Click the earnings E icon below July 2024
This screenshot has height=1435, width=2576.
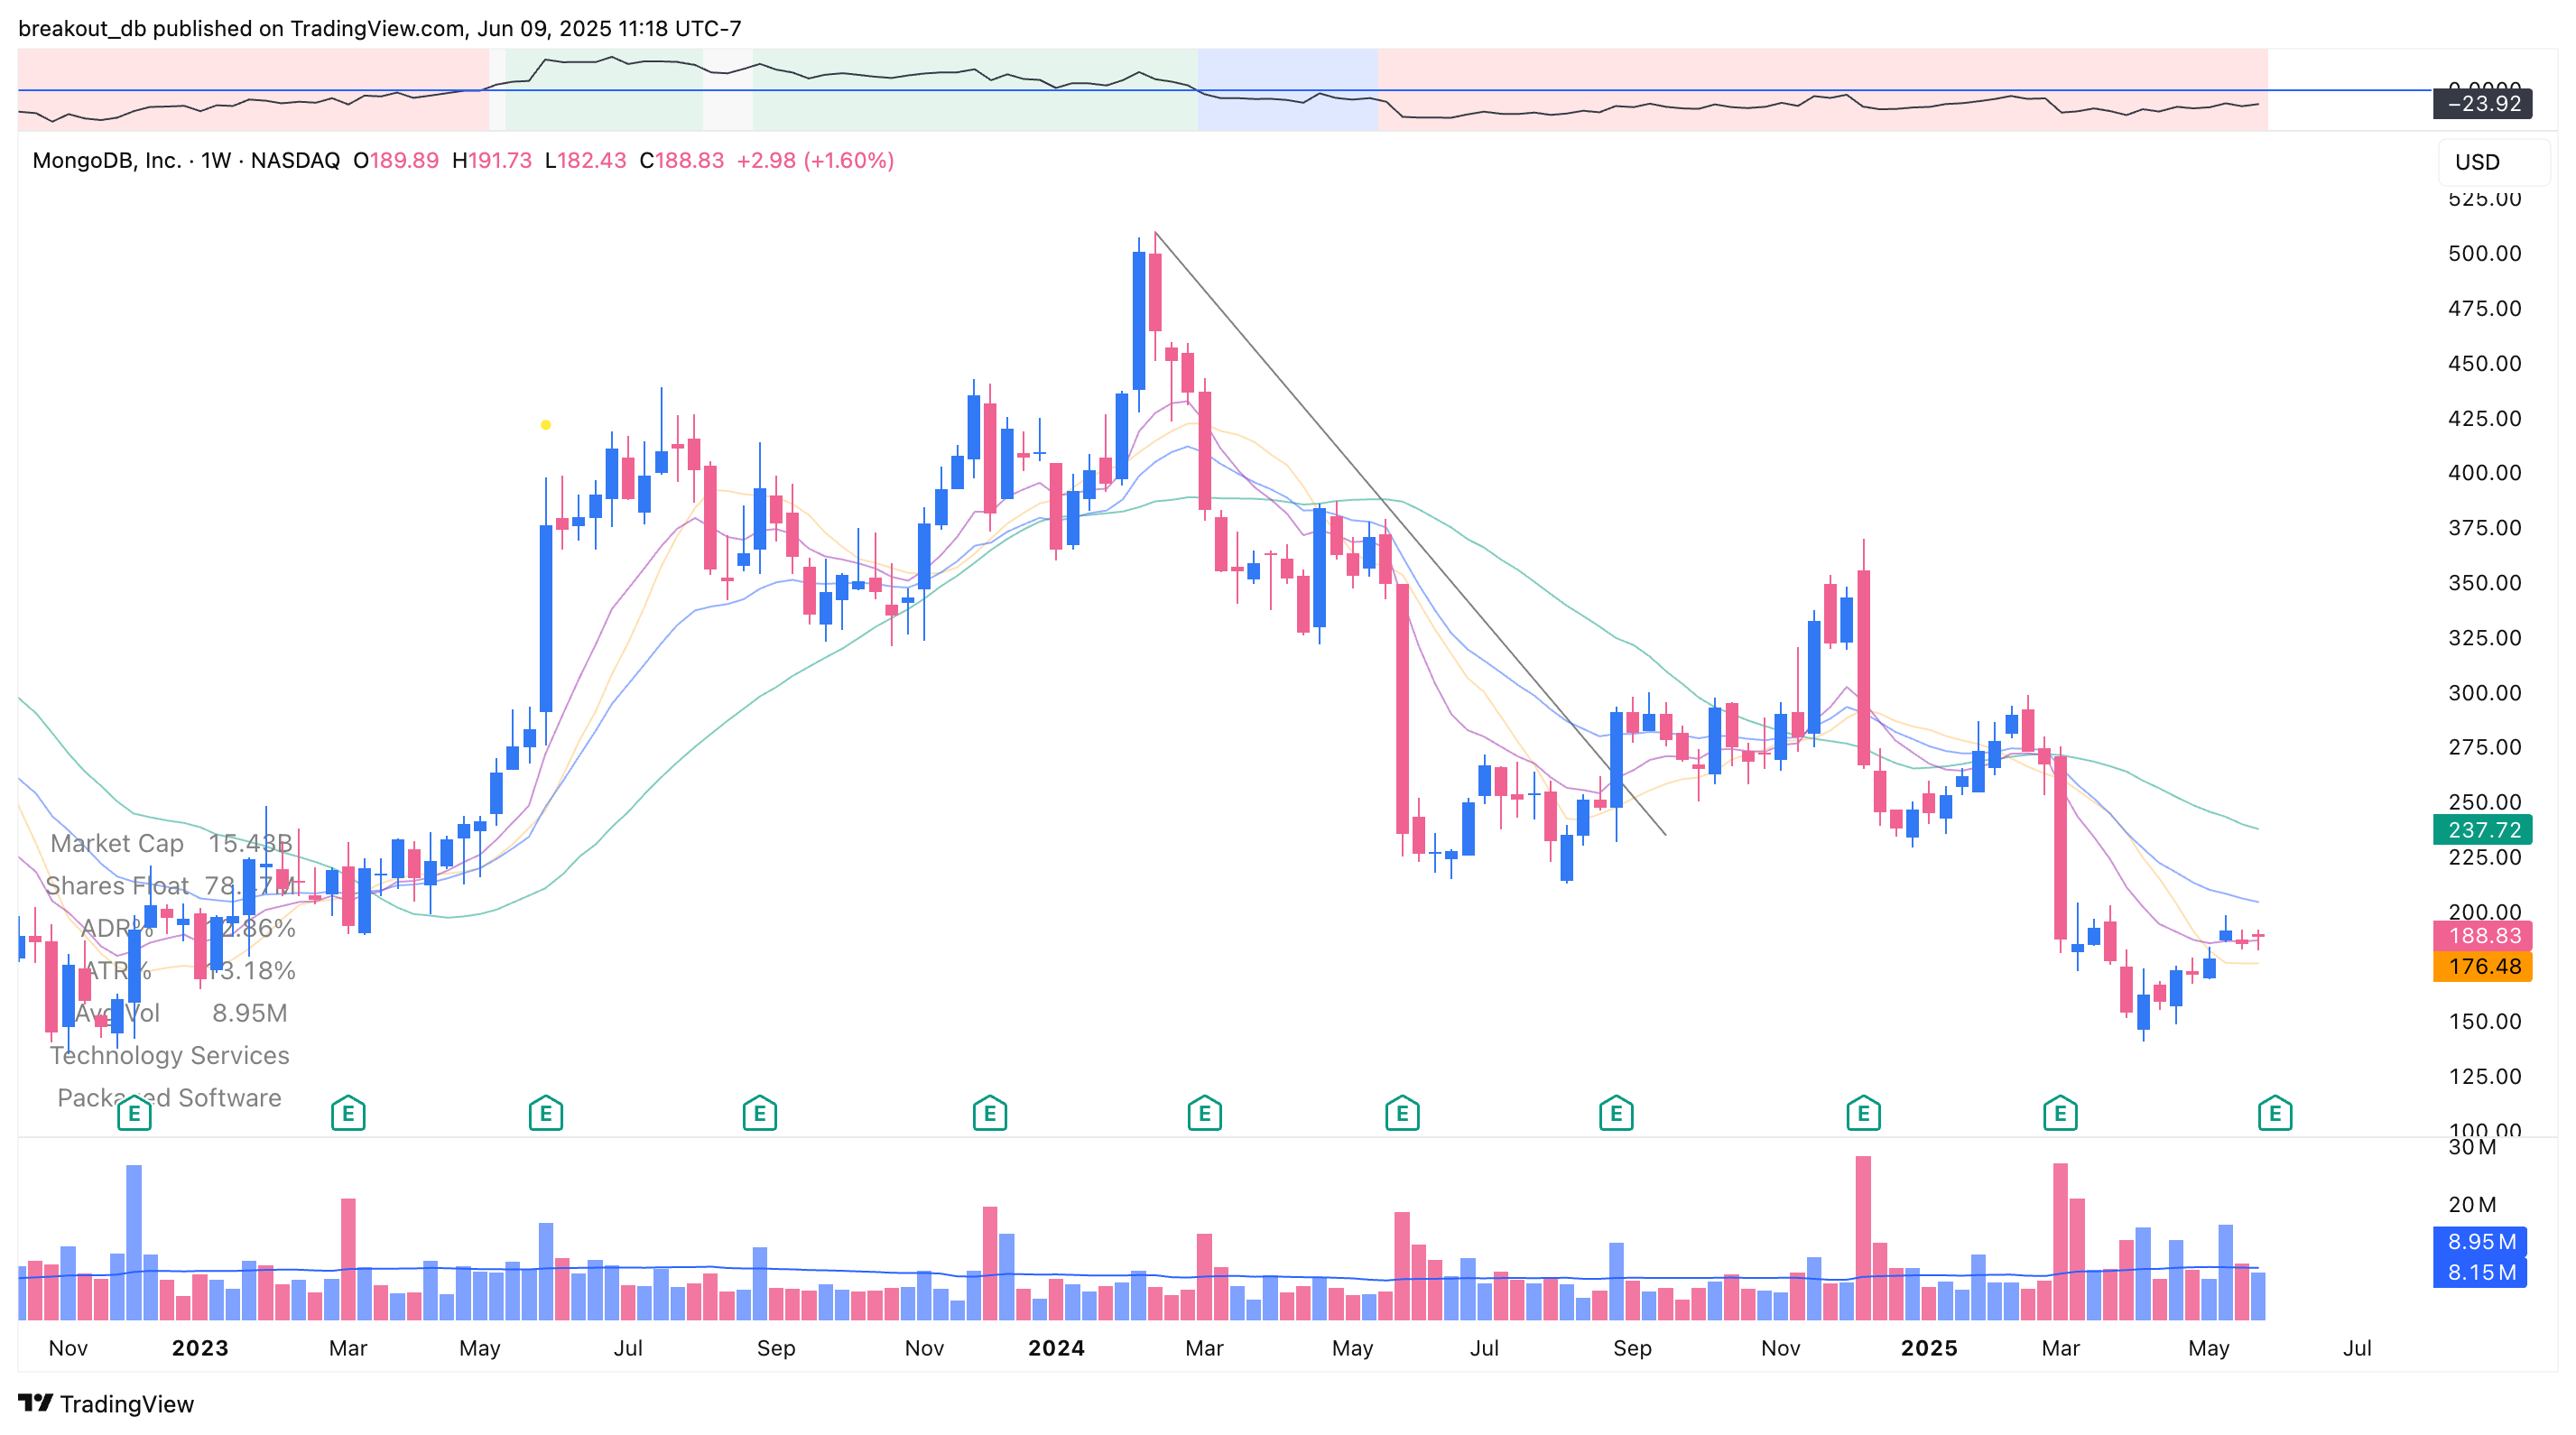click(x=1402, y=1113)
